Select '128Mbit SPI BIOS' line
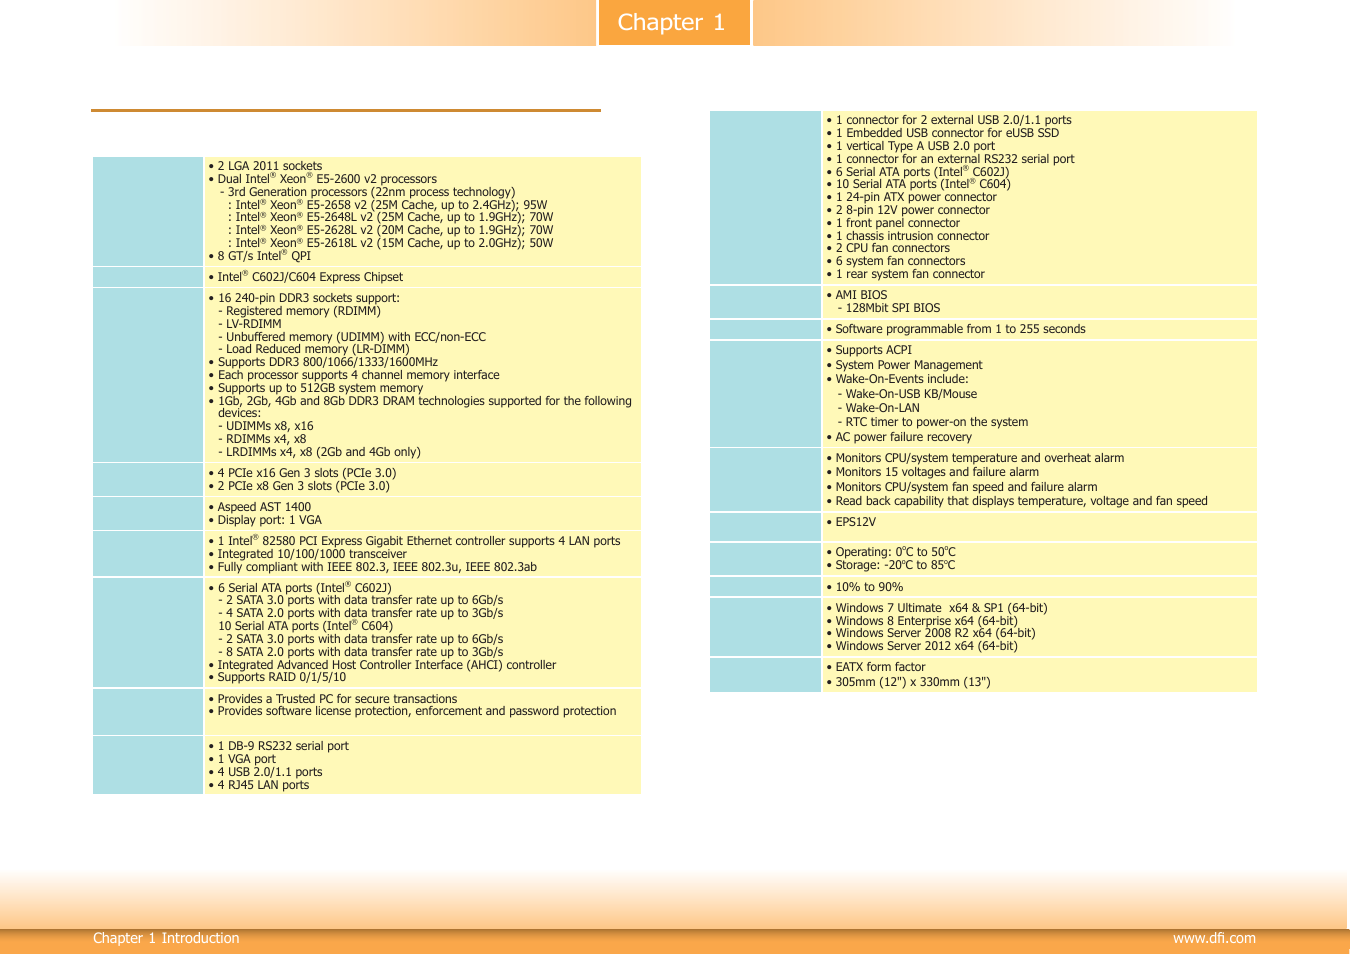This screenshot has width=1350, height=954. tap(888, 308)
